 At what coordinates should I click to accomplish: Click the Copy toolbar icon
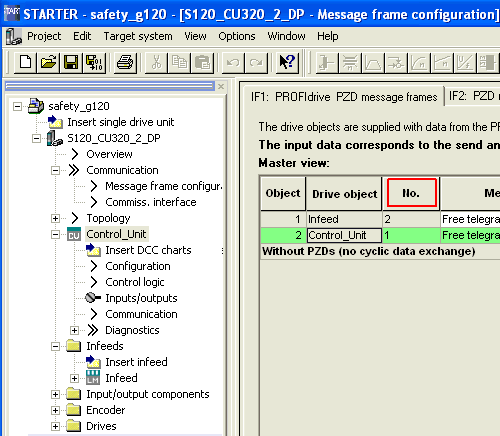179,62
